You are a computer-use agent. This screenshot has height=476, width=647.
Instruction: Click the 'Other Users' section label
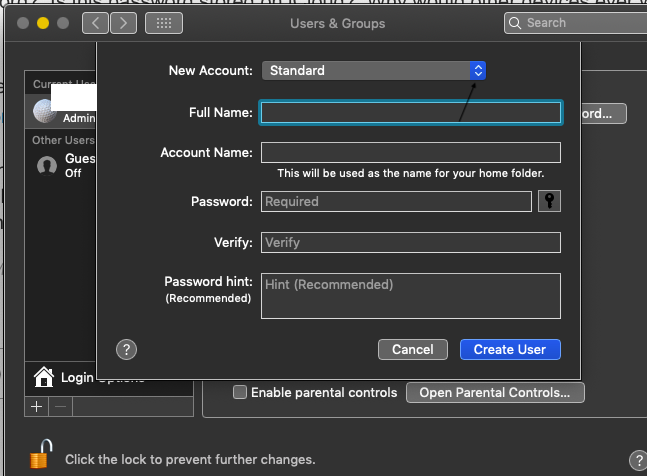click(x=64, y=140)
